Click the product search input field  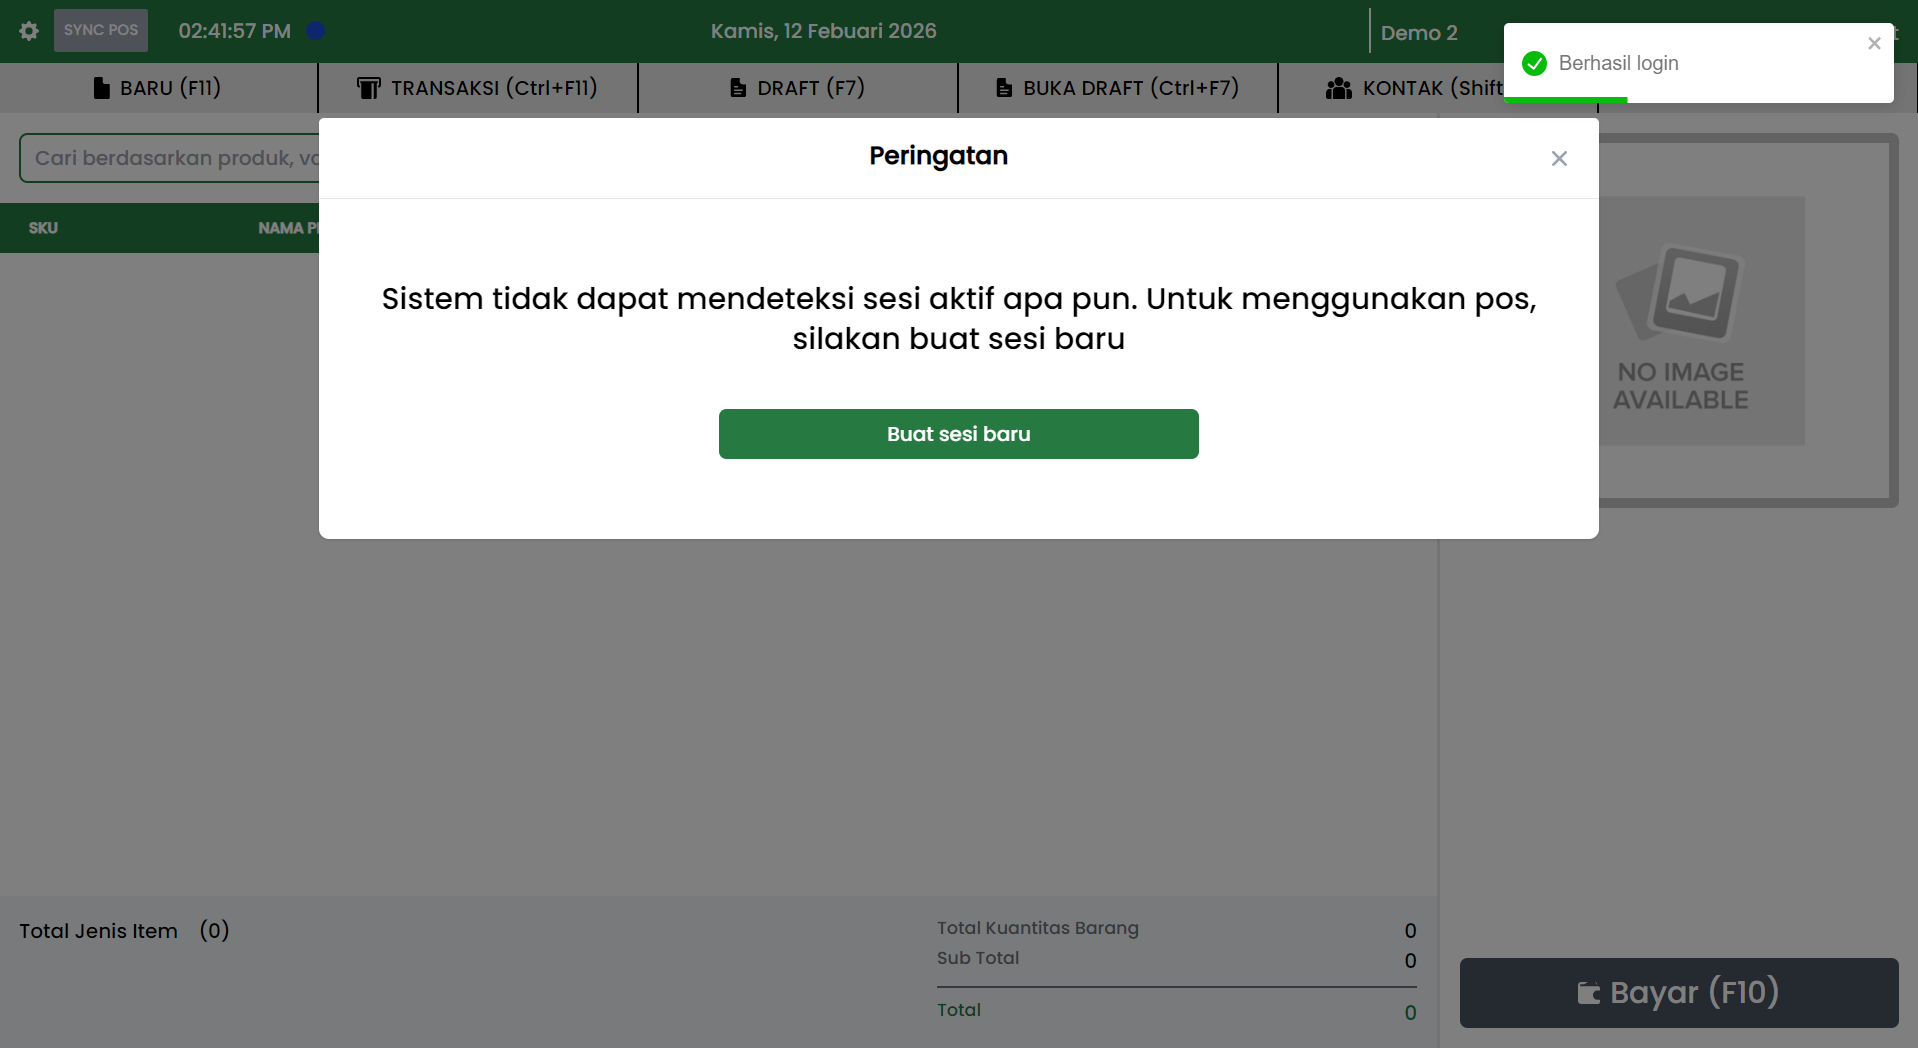click(170, 158)
